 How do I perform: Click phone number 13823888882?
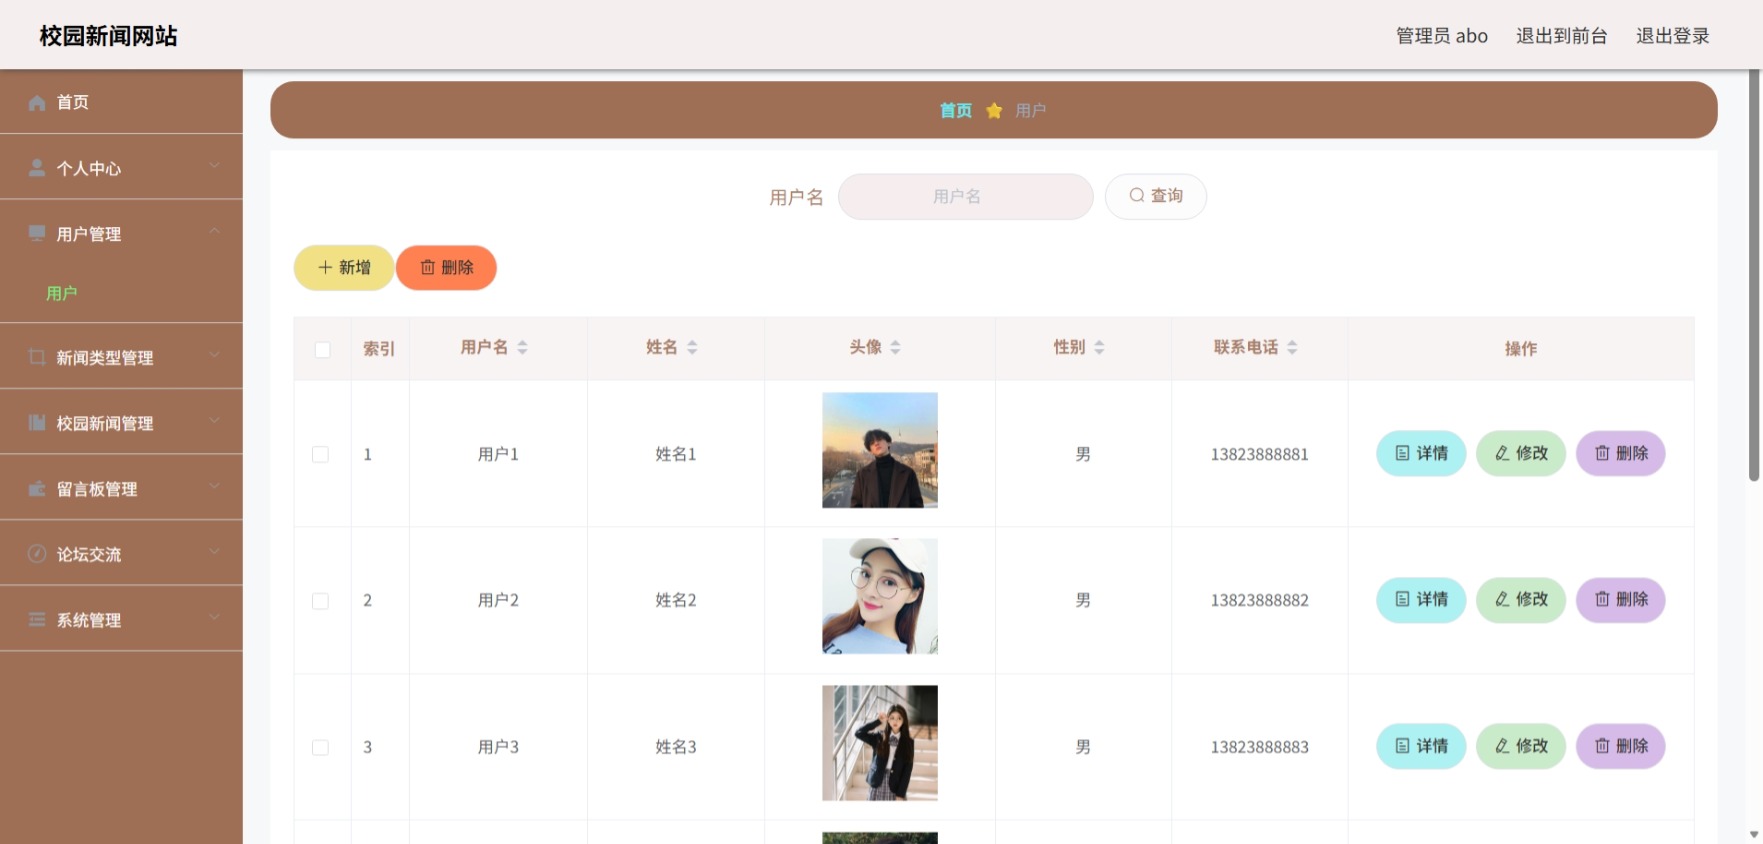[x=1259, y=600]
